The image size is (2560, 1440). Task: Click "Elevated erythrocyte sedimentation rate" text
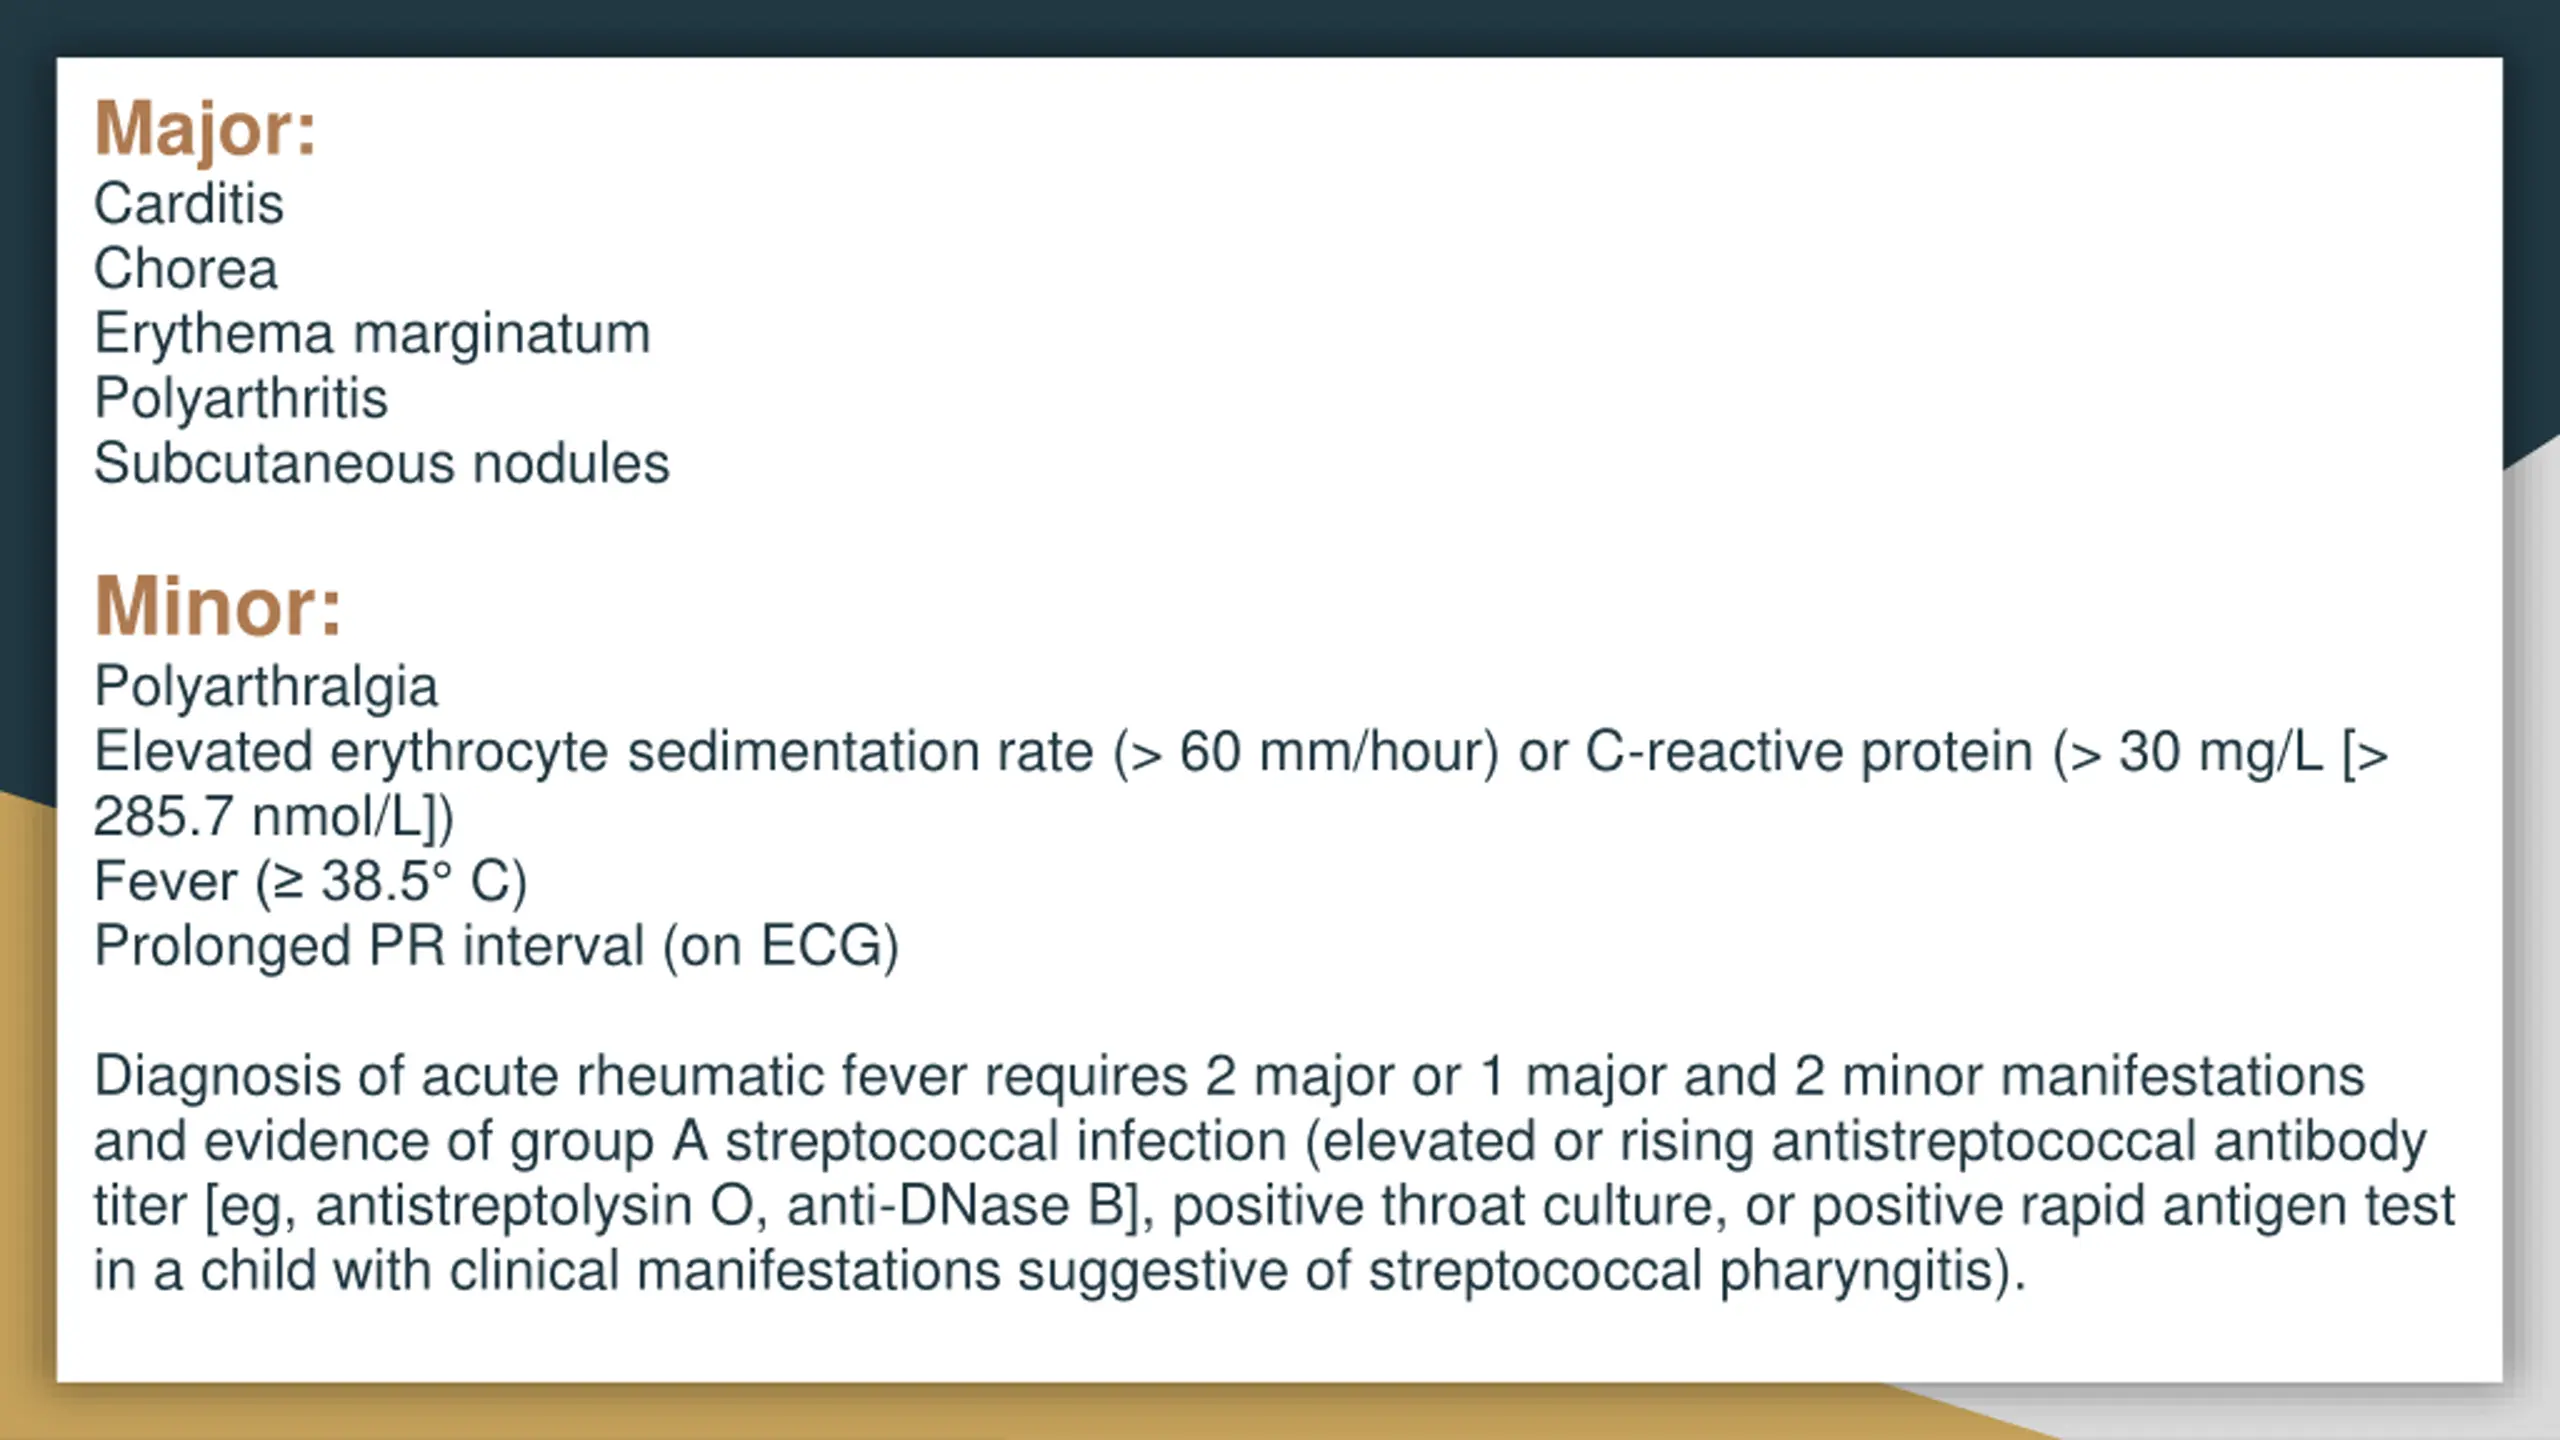594,752
